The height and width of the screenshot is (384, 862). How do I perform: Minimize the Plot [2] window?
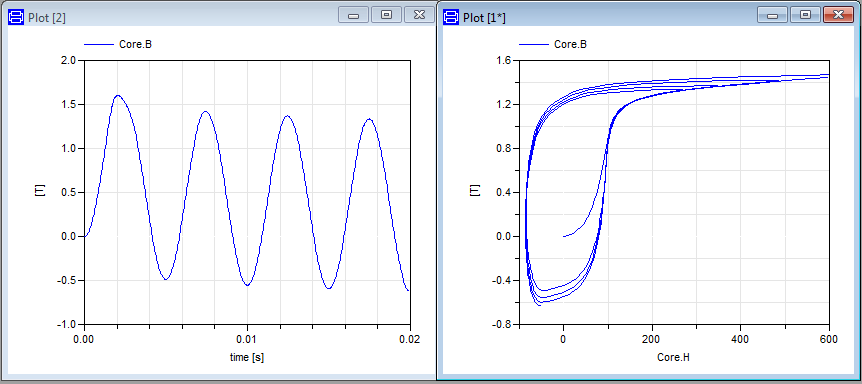(353, 15)
